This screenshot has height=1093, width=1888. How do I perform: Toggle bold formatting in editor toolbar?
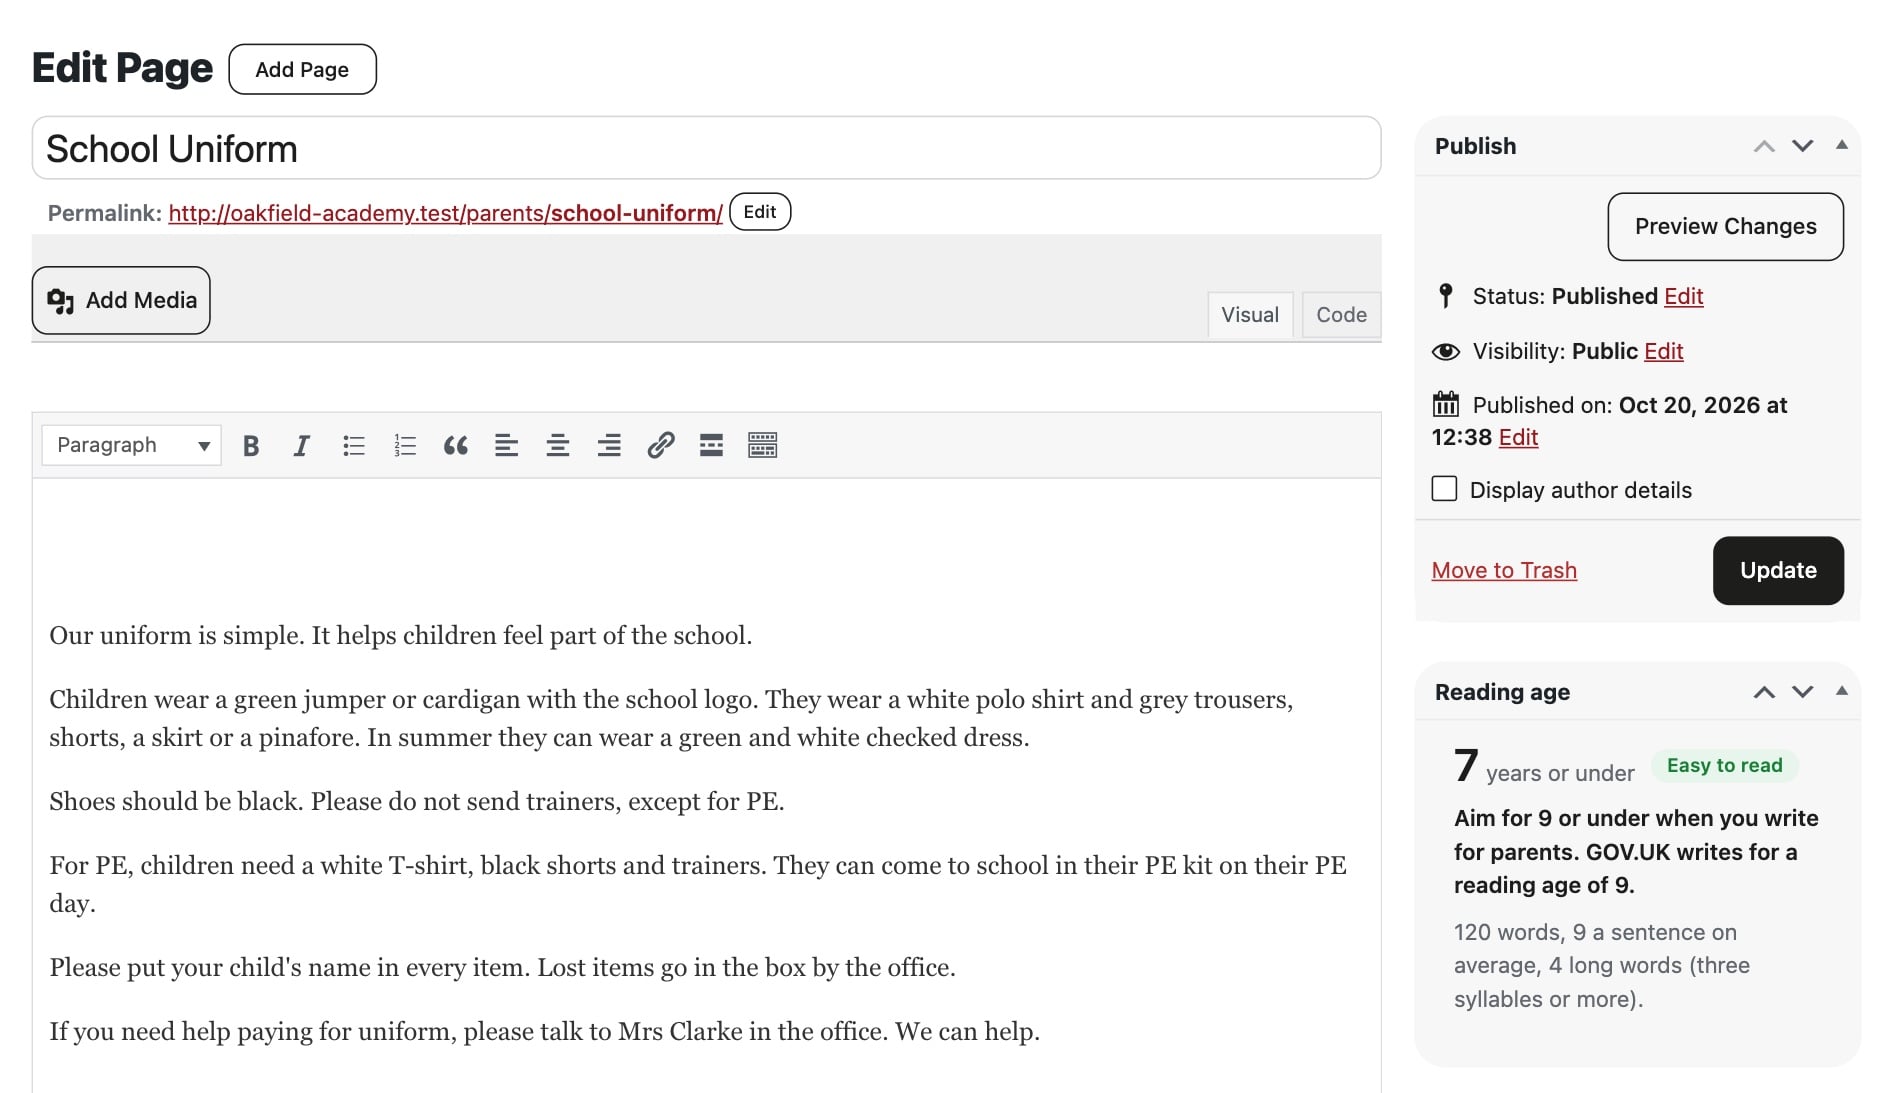251,445
